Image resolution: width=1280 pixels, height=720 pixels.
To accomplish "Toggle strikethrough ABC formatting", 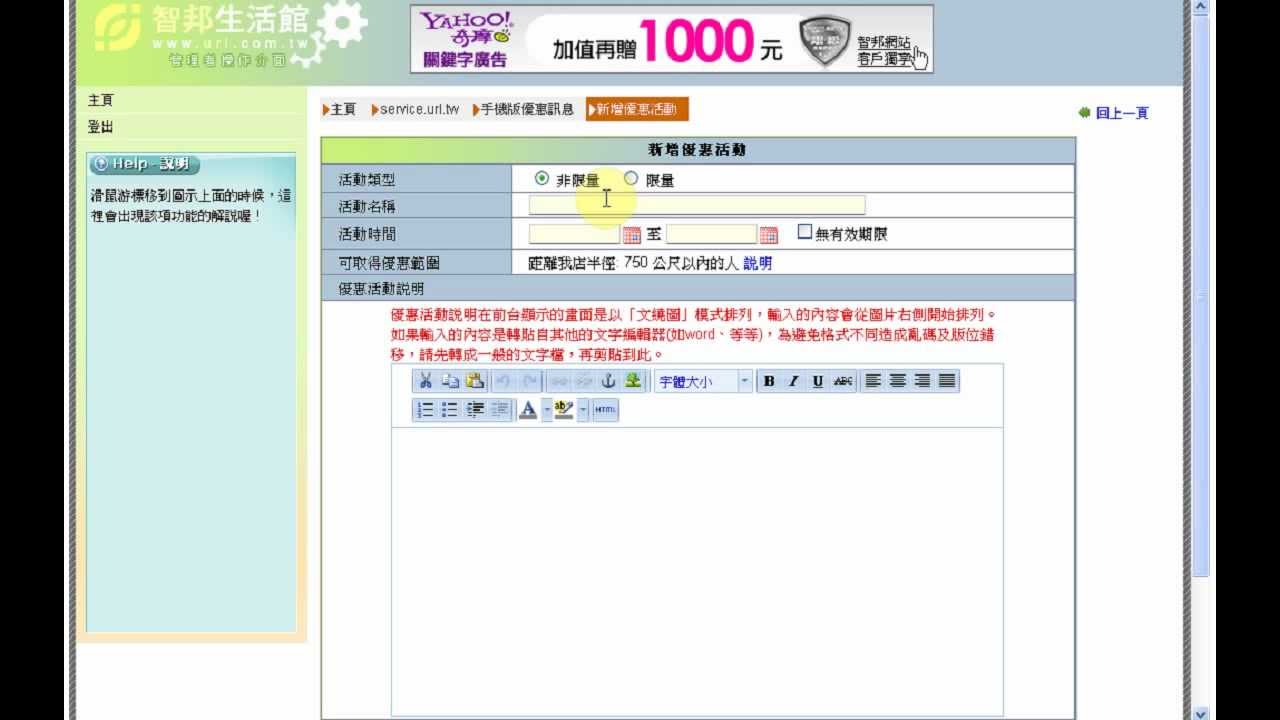I will tap(844, 381).
